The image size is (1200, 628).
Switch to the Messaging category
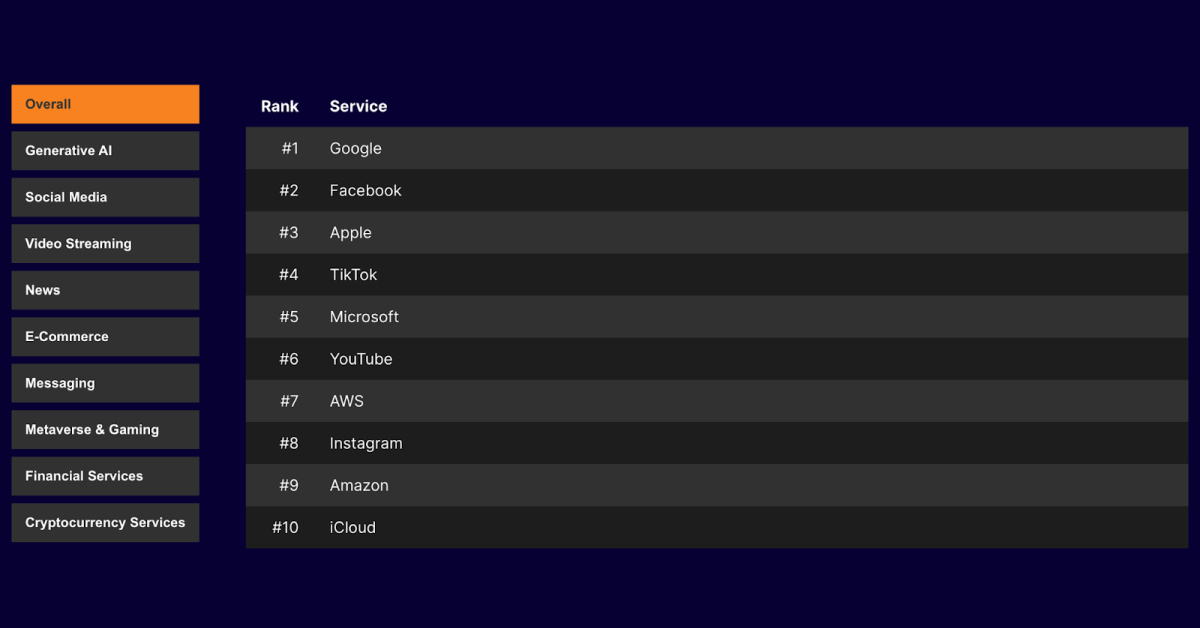[105, 383]
